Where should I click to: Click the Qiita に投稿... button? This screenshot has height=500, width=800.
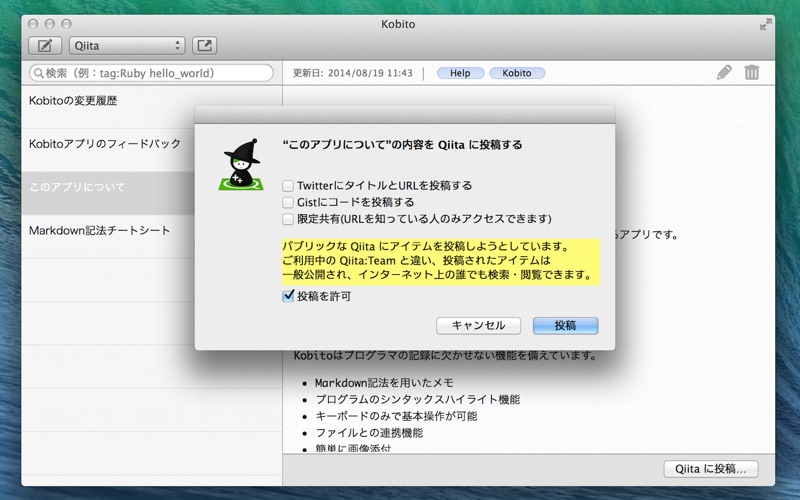click(x=711, y=469)
